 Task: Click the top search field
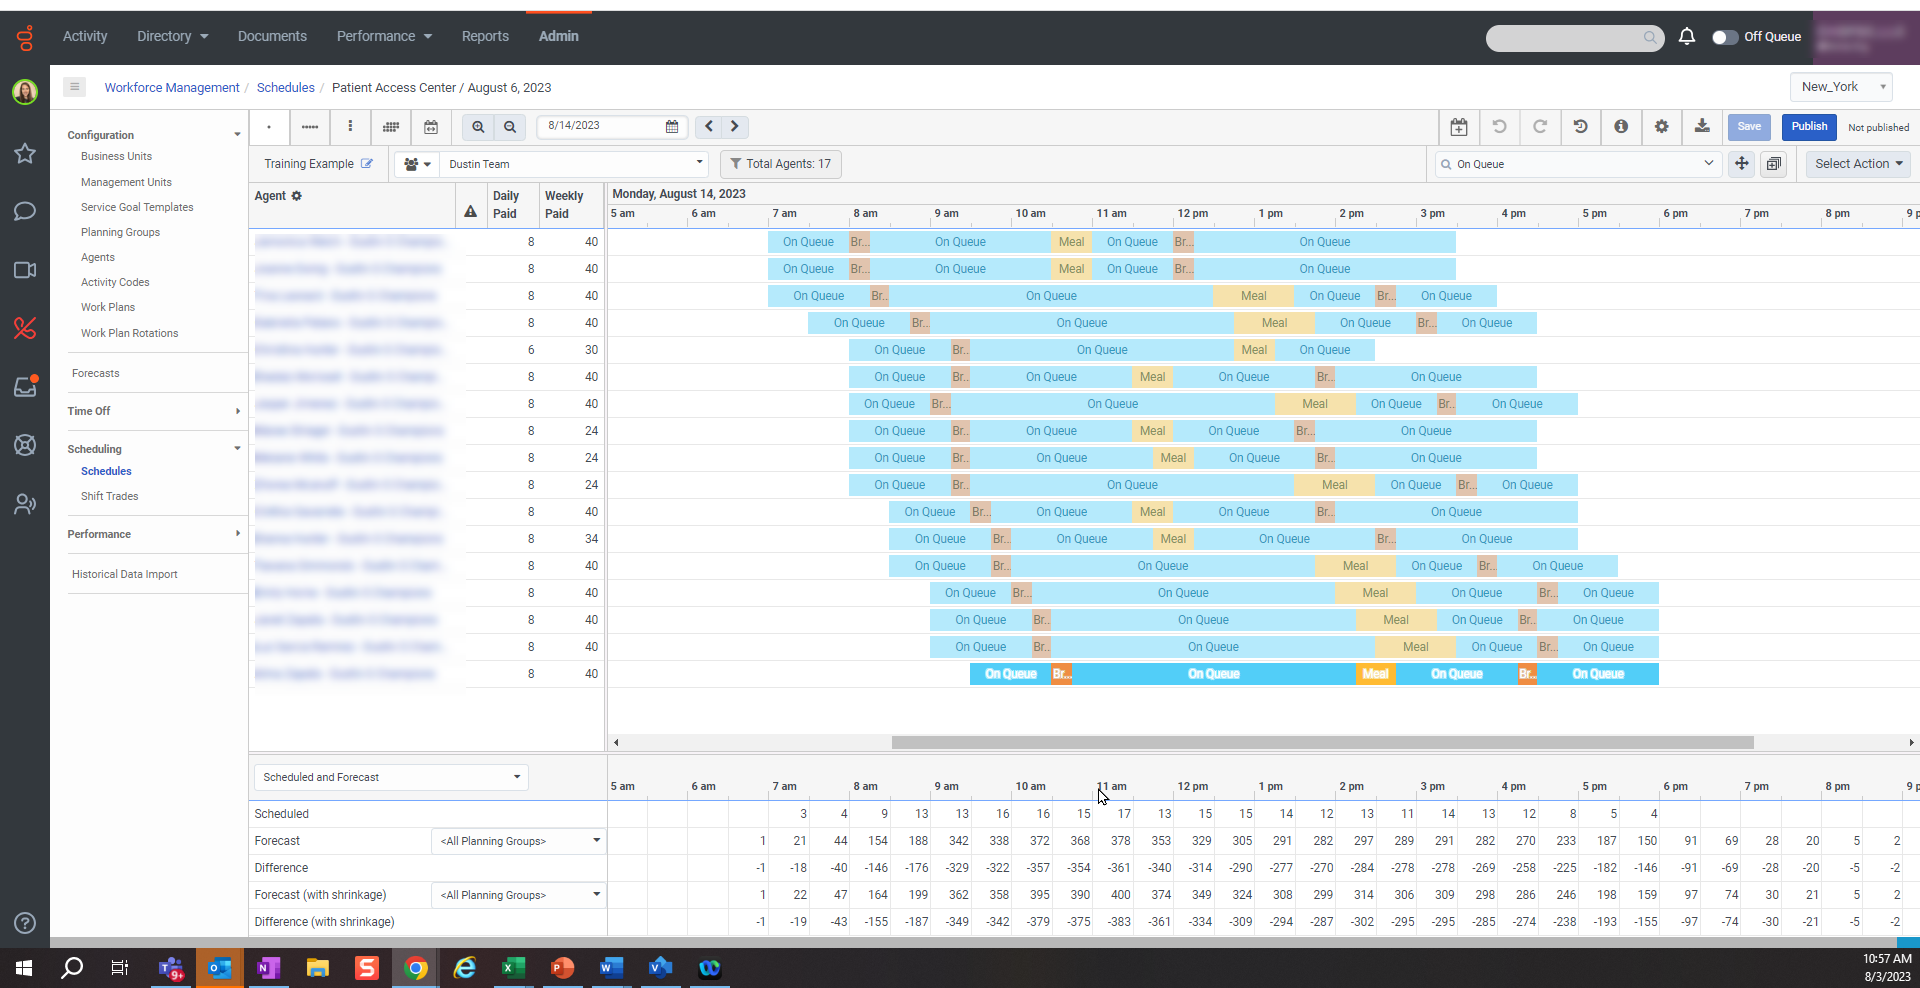tap(1575, 38)
